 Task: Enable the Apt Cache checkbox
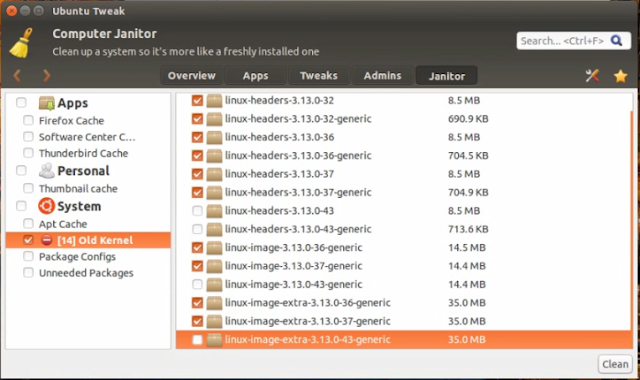pyautogui.click(x=28, y=224)
